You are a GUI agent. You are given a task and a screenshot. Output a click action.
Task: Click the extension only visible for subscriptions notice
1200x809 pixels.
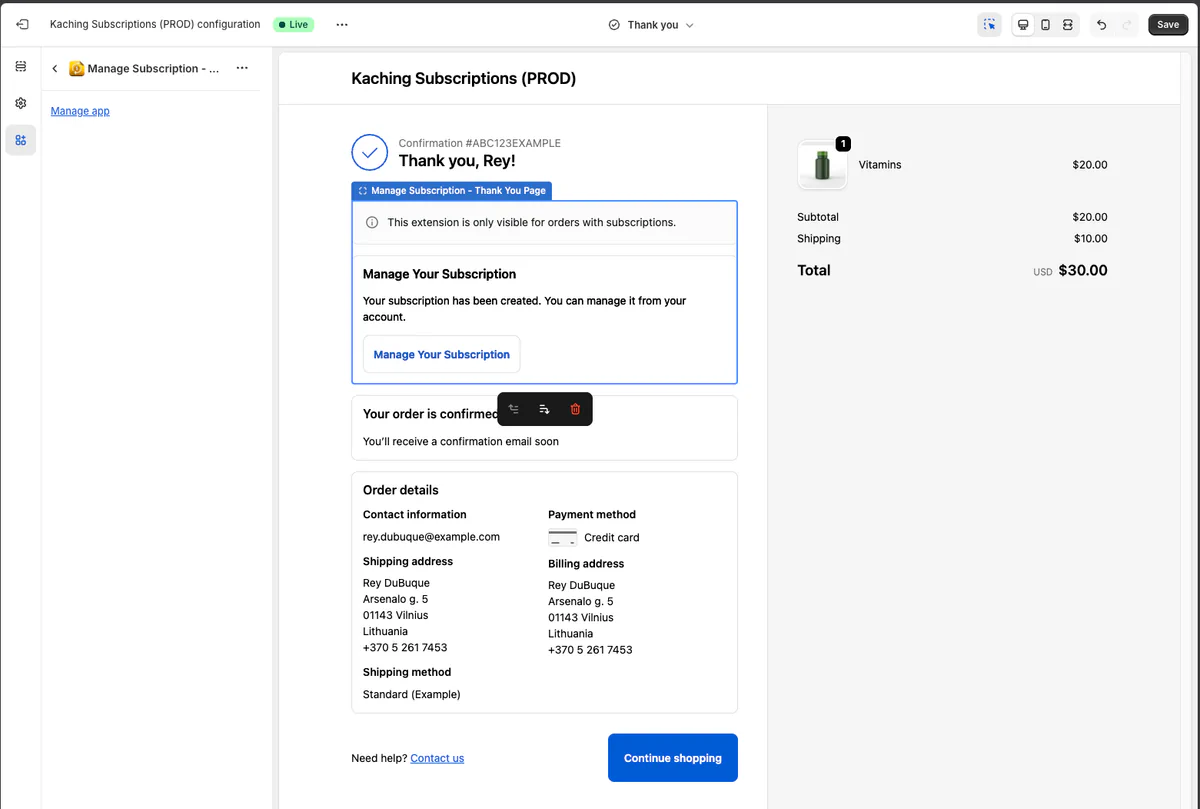tap(532, 222)
